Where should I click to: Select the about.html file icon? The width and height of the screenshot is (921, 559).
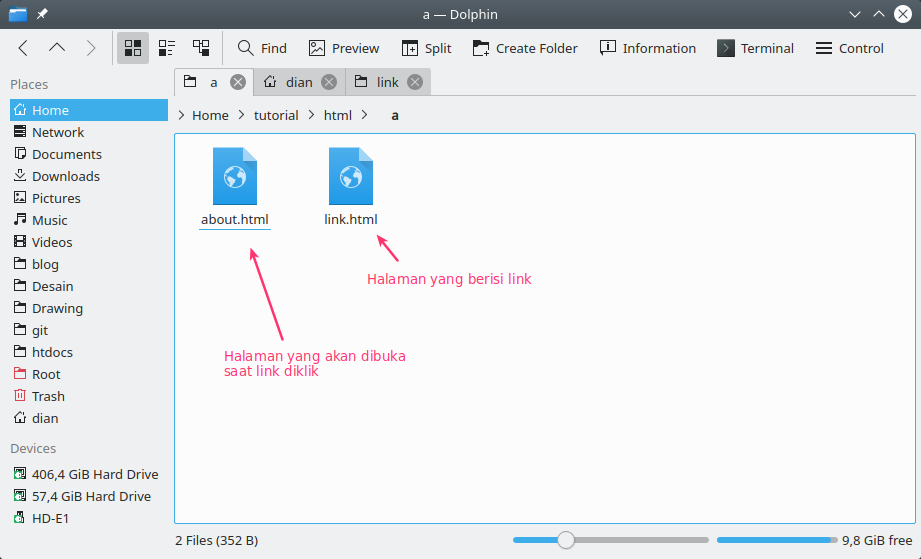coord(235,176)
